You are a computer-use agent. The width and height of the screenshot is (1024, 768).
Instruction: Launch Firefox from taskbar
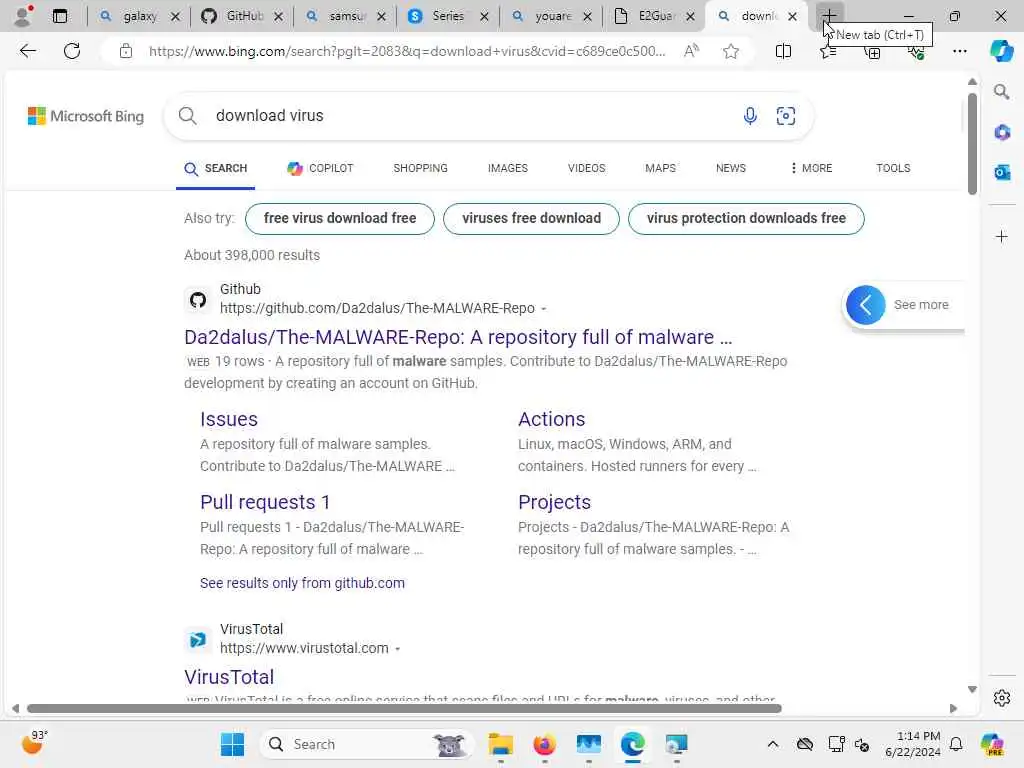544,744
